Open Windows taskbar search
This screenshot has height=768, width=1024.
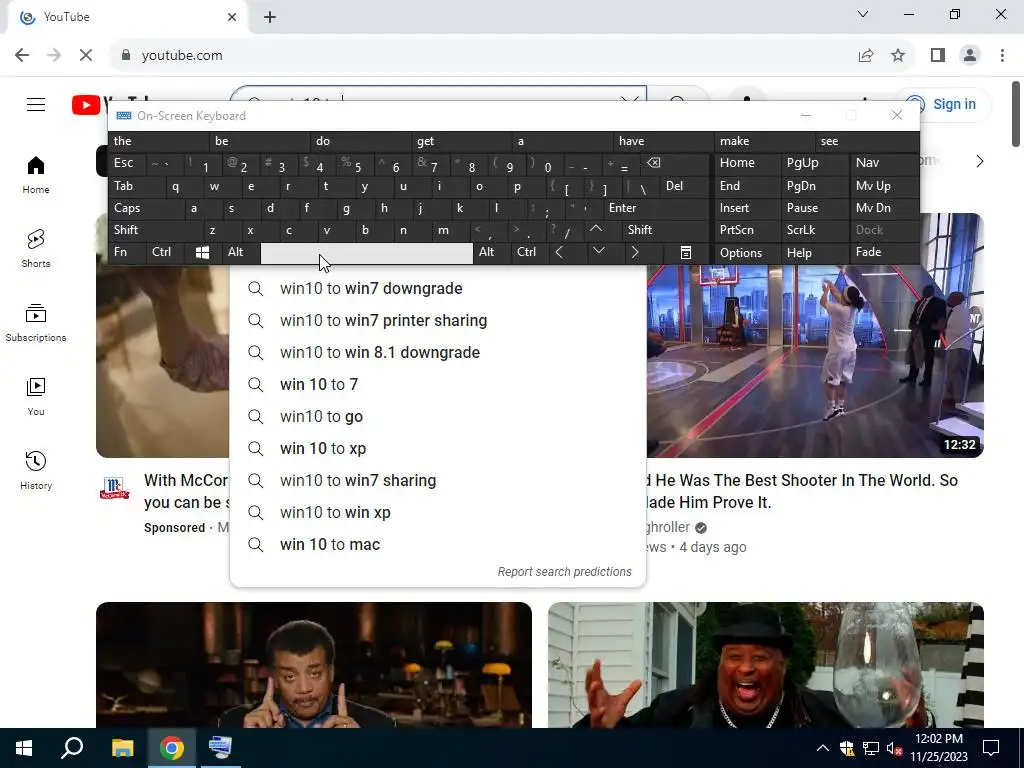coord(72,748)
